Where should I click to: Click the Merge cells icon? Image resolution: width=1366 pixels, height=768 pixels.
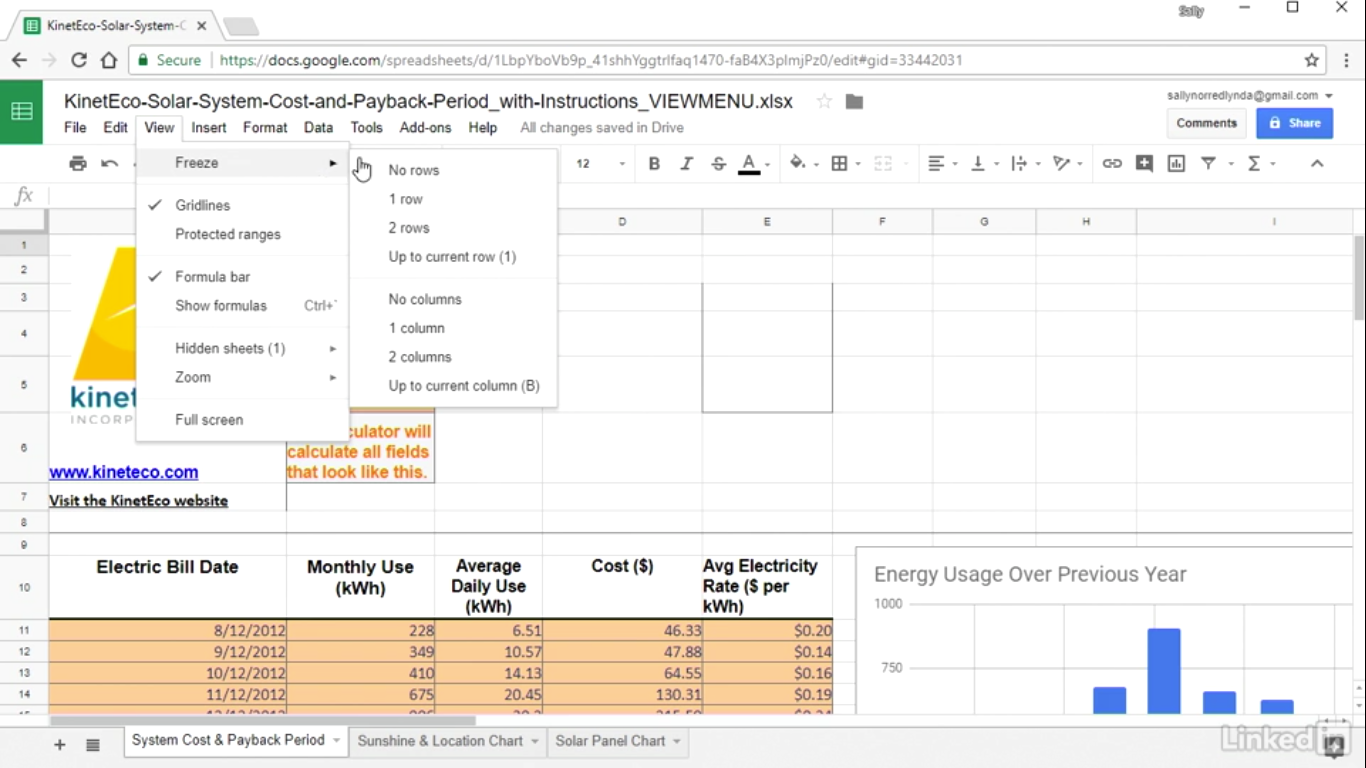(883, 163)
